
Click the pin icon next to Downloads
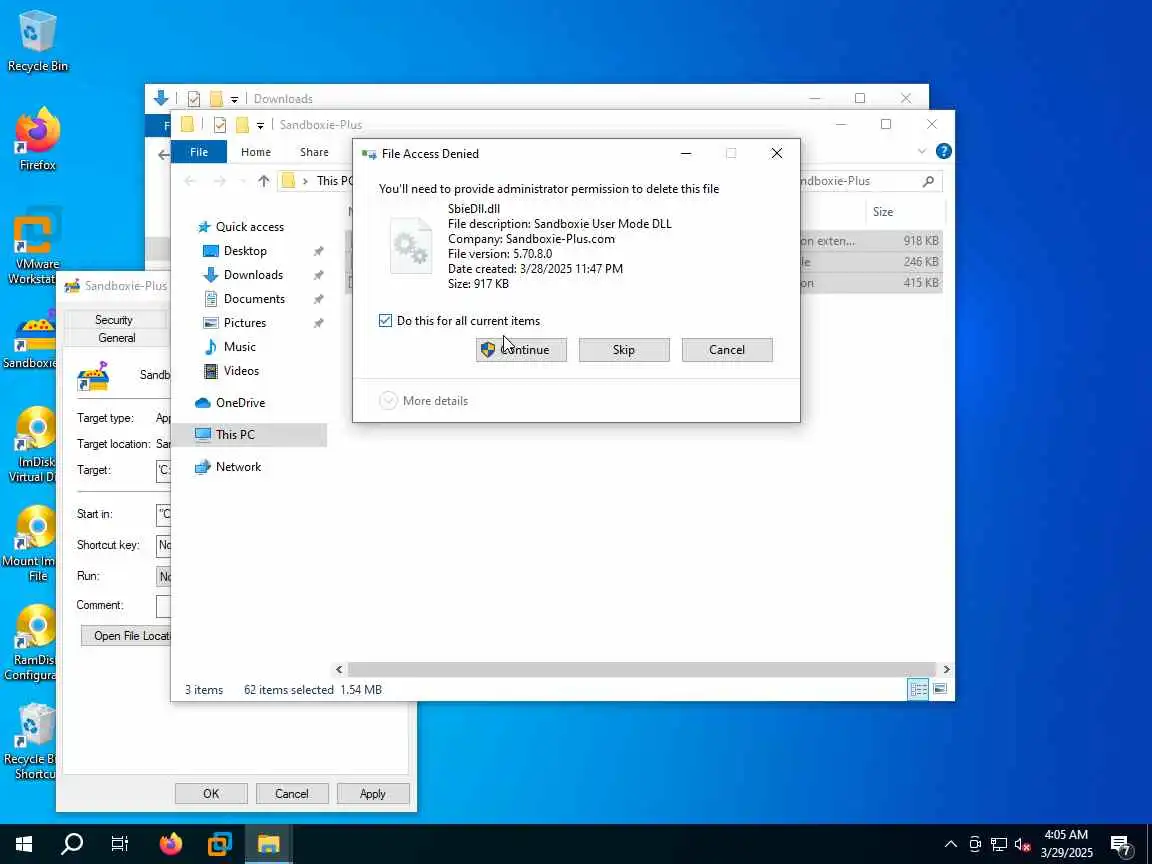[318, 275]
